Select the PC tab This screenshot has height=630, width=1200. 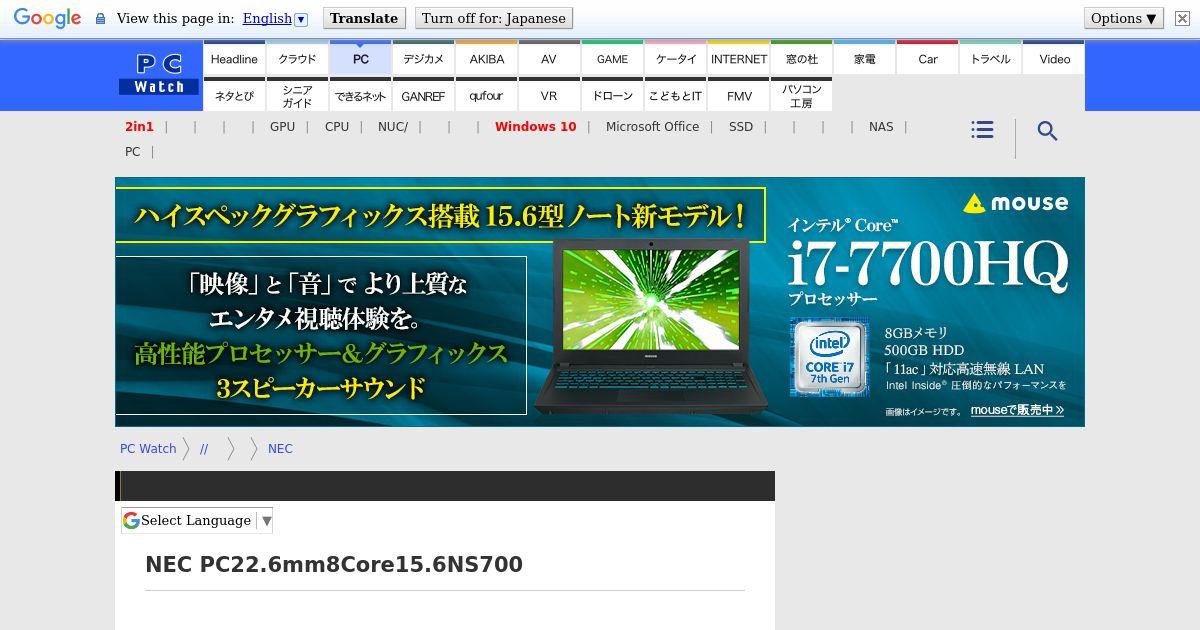click(360, 59)
